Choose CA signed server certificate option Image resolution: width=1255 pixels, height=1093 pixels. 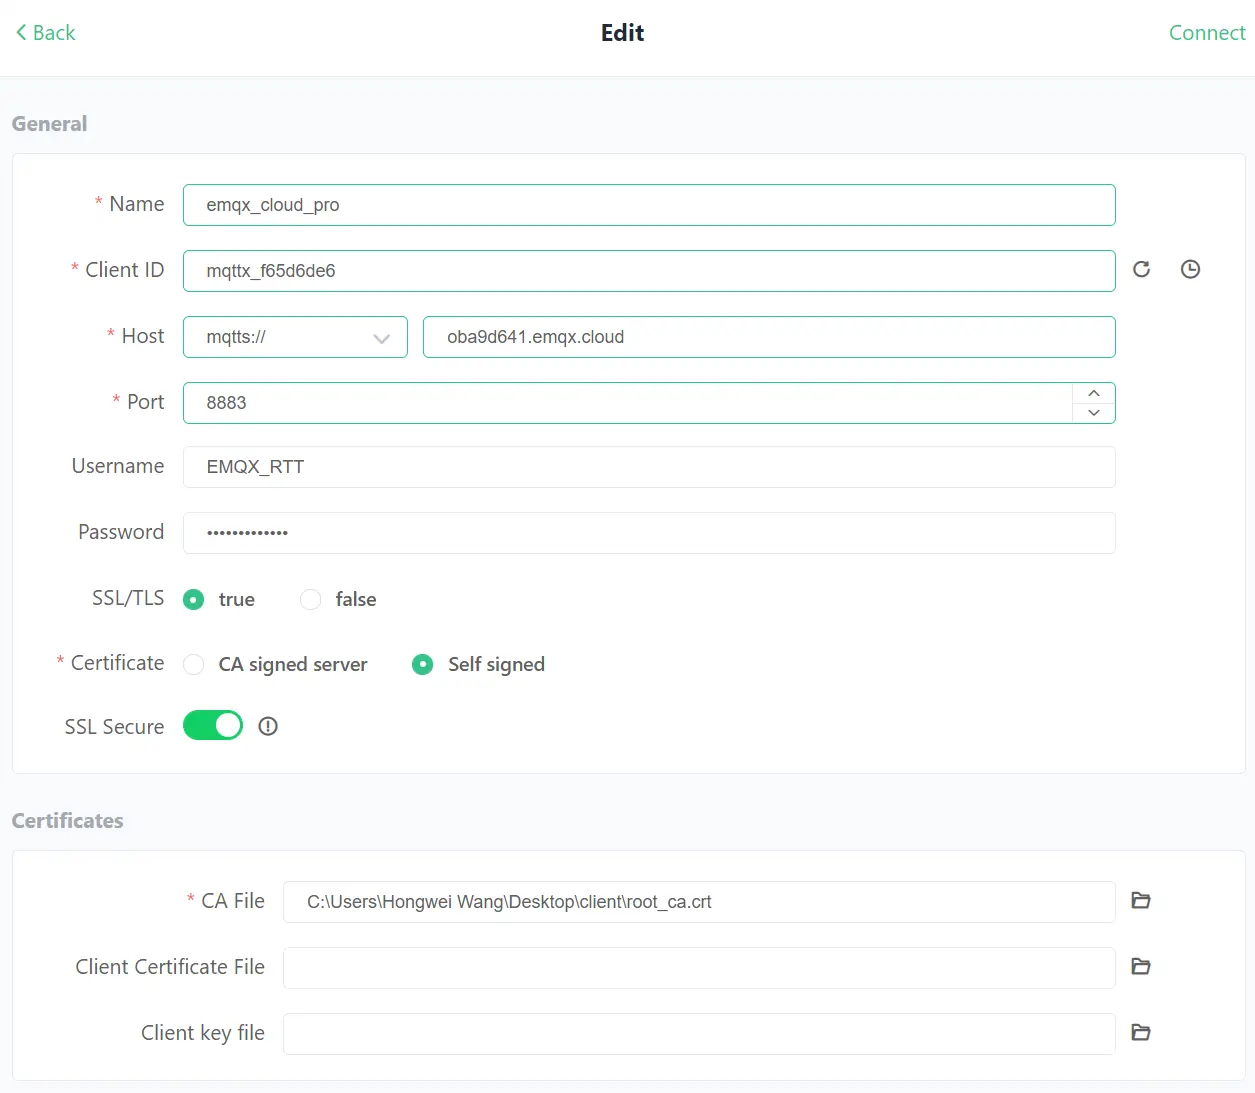[194, 665]
